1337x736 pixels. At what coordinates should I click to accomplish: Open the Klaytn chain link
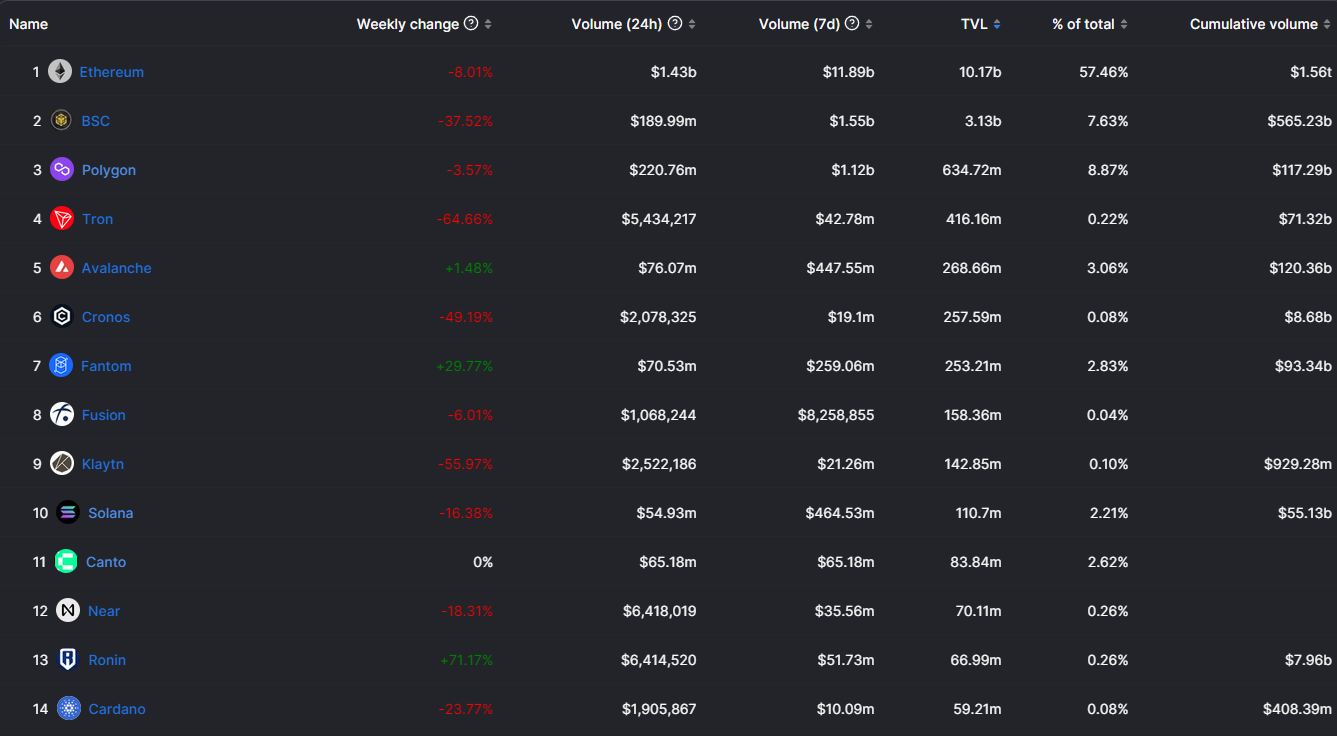tap(103, 464)
